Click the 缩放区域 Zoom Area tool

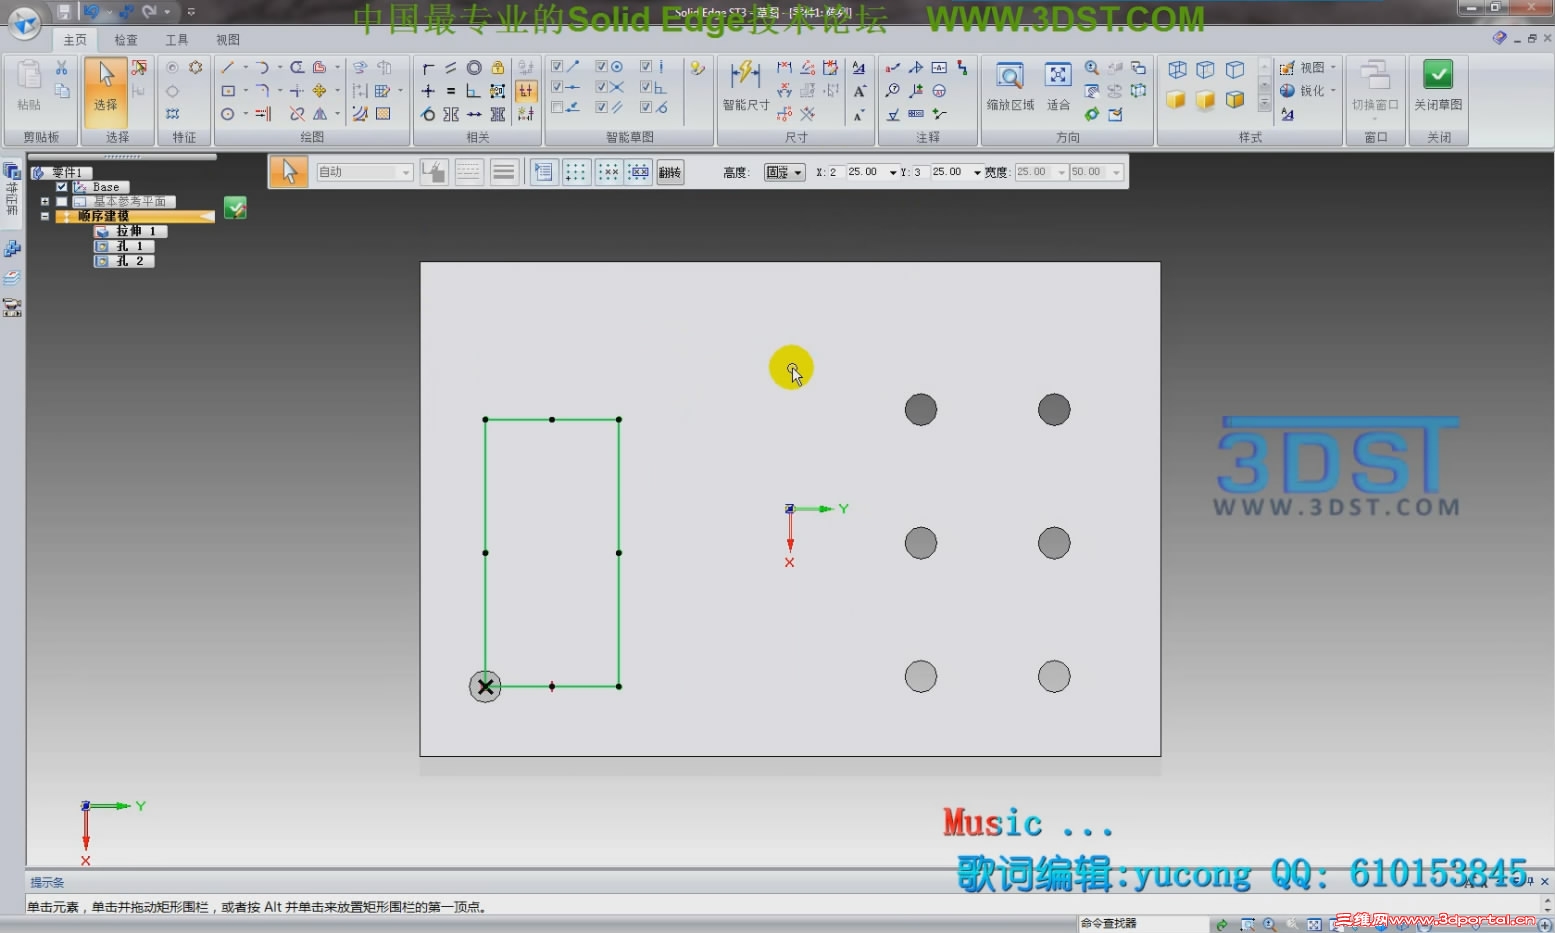[1010, 86]
